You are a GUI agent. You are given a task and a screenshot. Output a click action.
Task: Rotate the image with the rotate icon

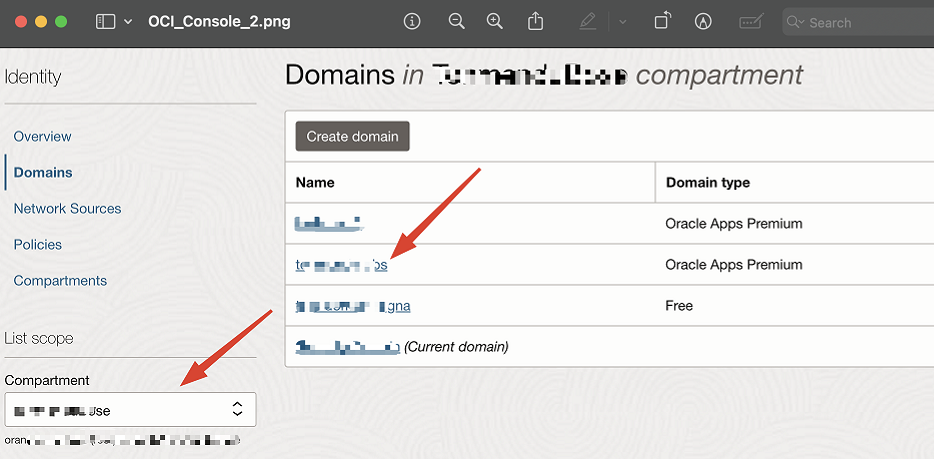662,21
